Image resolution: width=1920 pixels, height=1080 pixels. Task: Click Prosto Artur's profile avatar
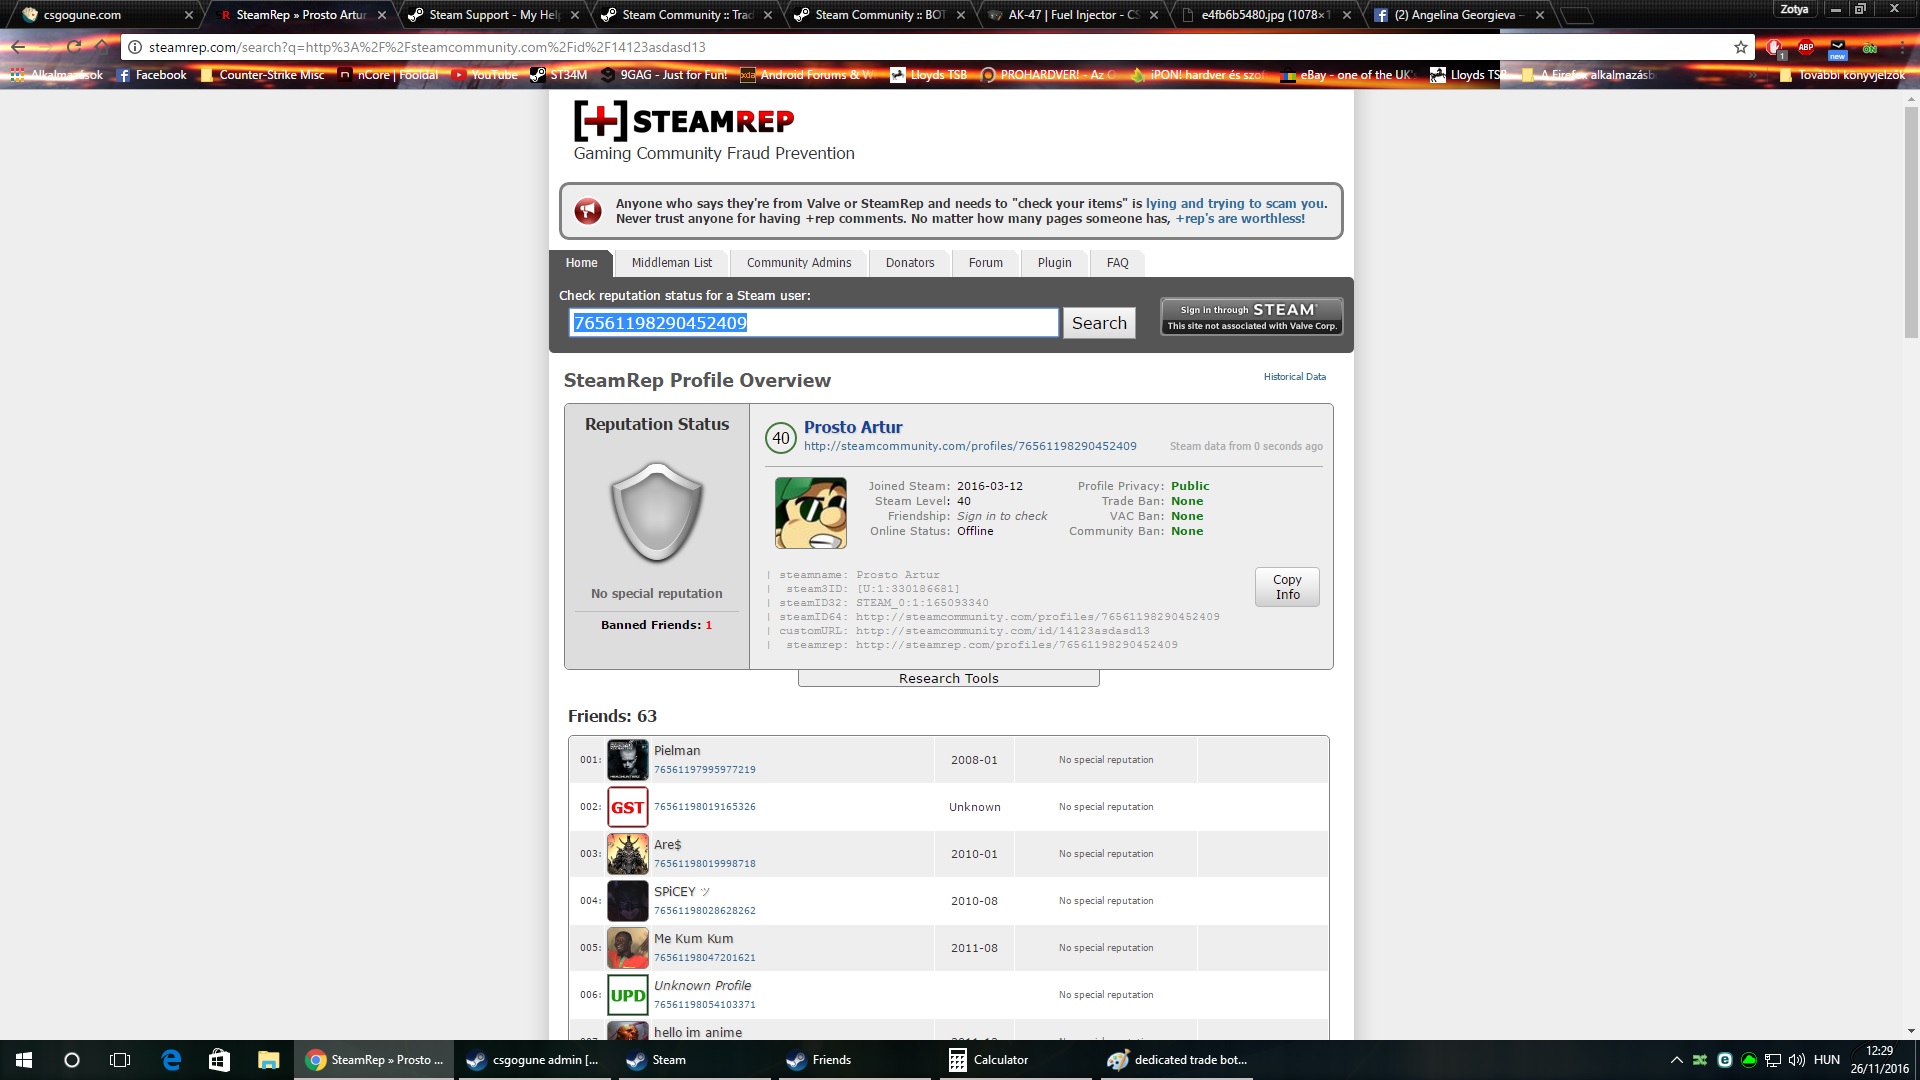click(x=810, y=513)
